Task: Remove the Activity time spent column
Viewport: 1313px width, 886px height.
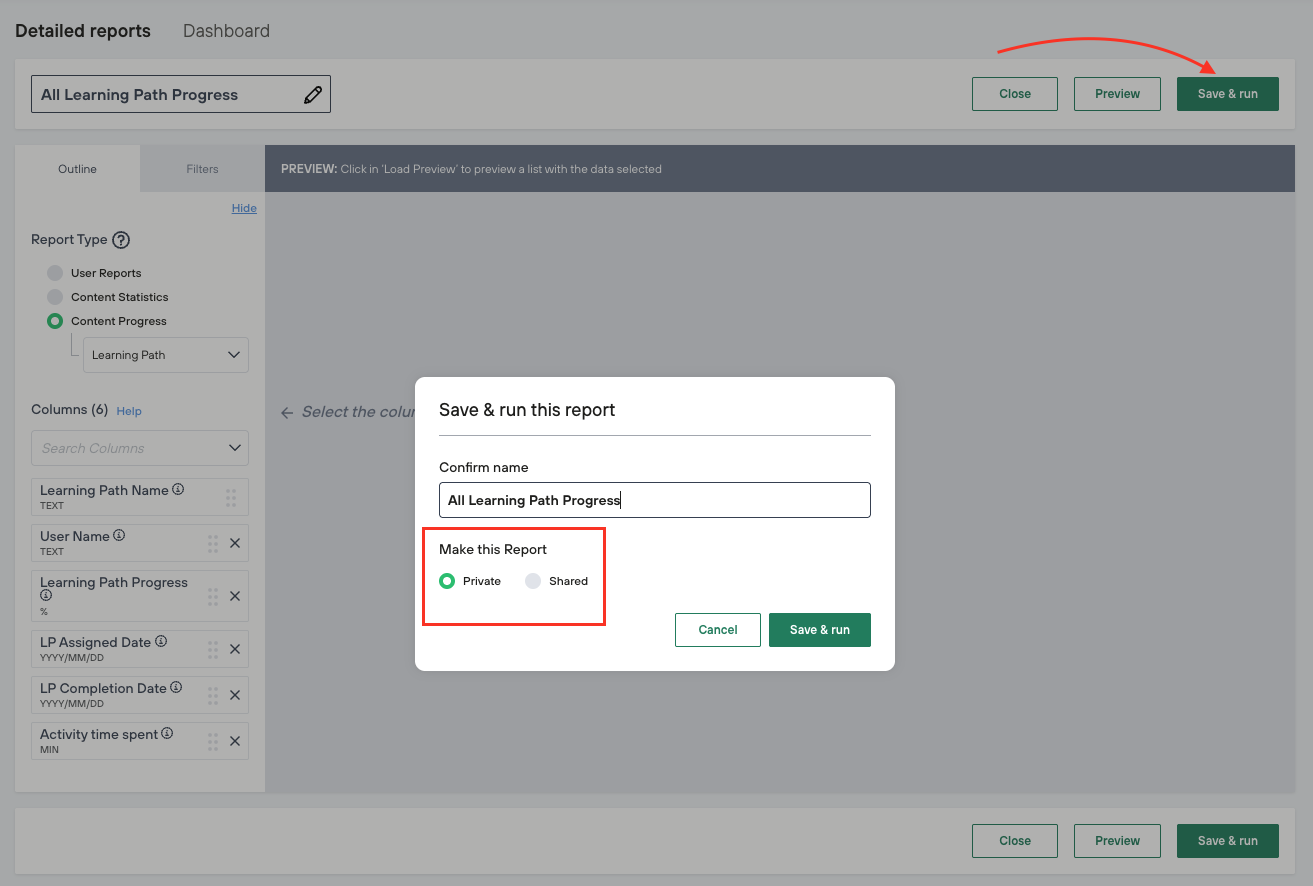Action: (235, 741)
